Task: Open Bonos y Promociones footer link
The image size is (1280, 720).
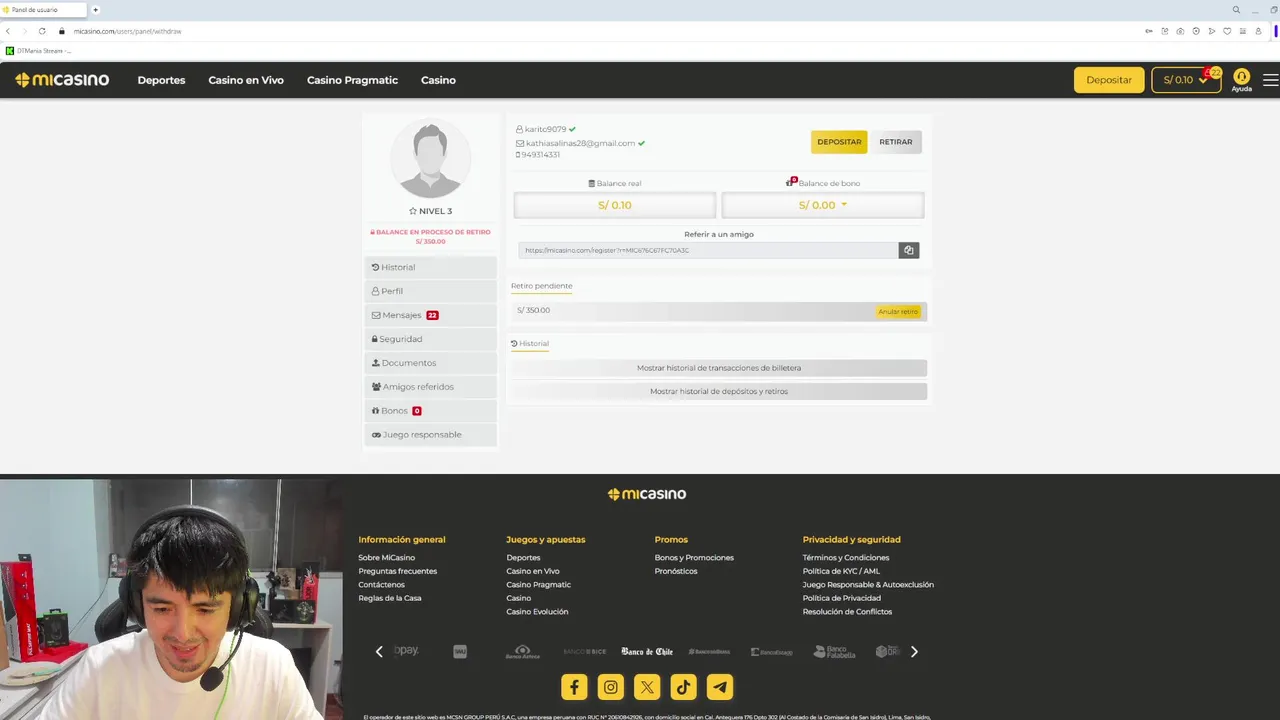Action: coord(694,558)
